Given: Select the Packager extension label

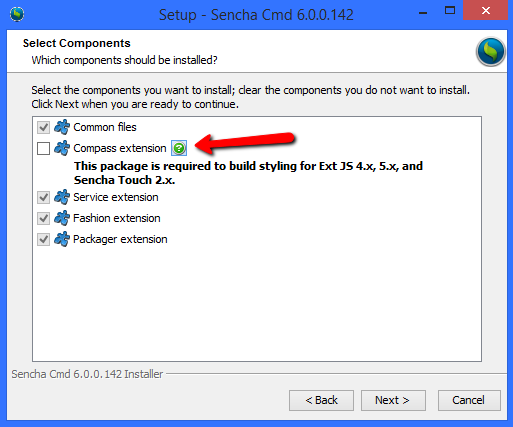Looking at the screenshot, I should 120,239.
